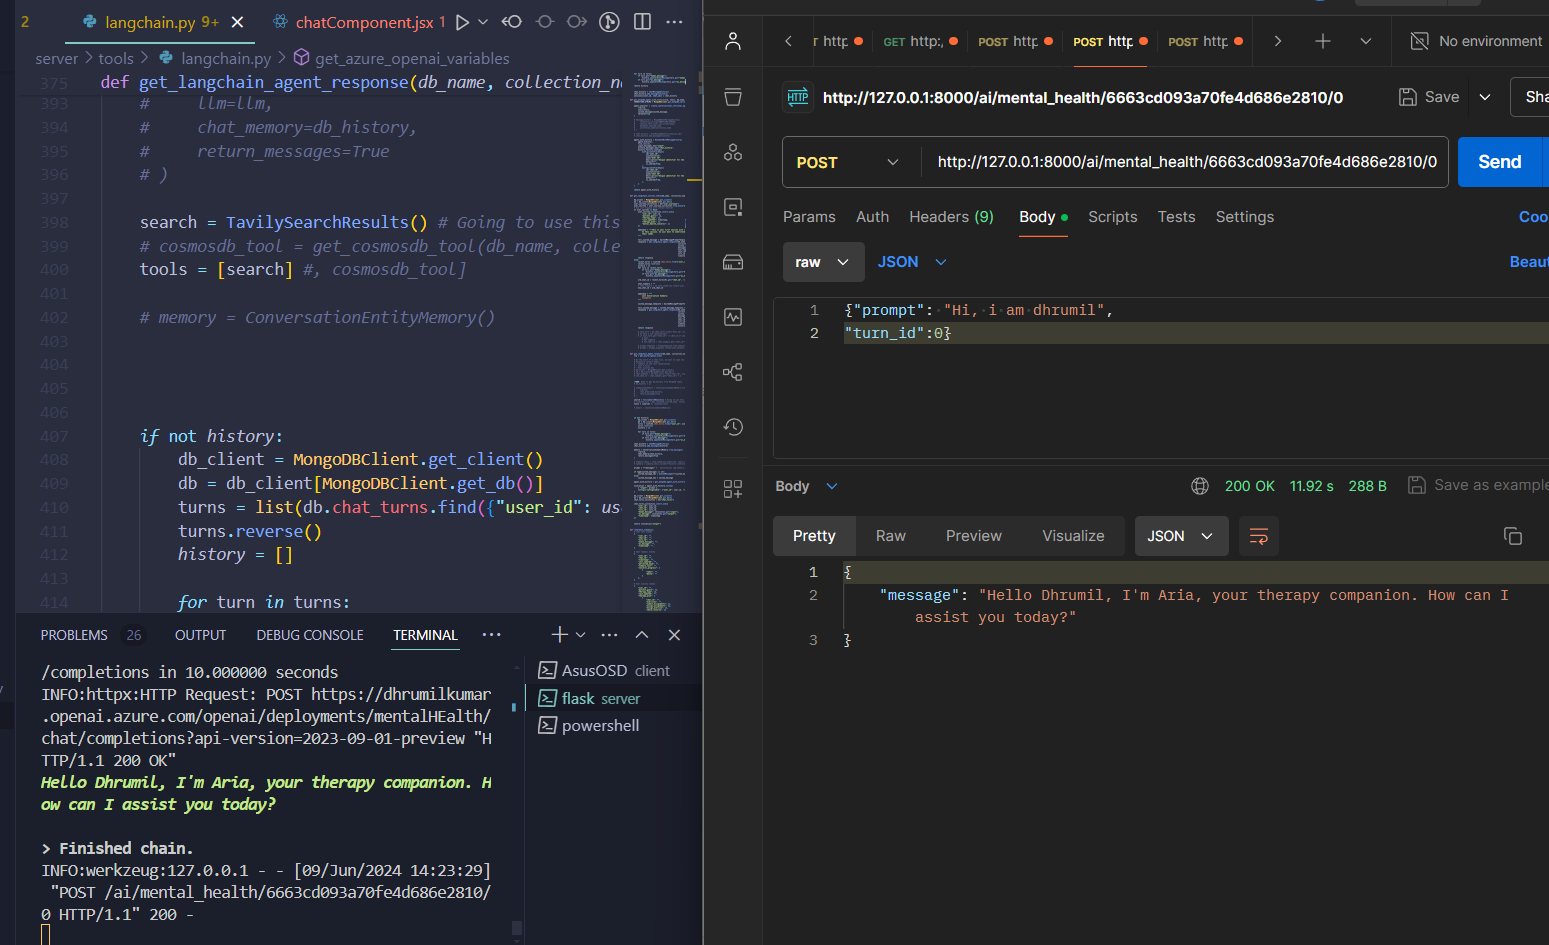Copy the response body with copy icon
The height and width of the screenshot is (945, 1549).
click(1512, 536)
